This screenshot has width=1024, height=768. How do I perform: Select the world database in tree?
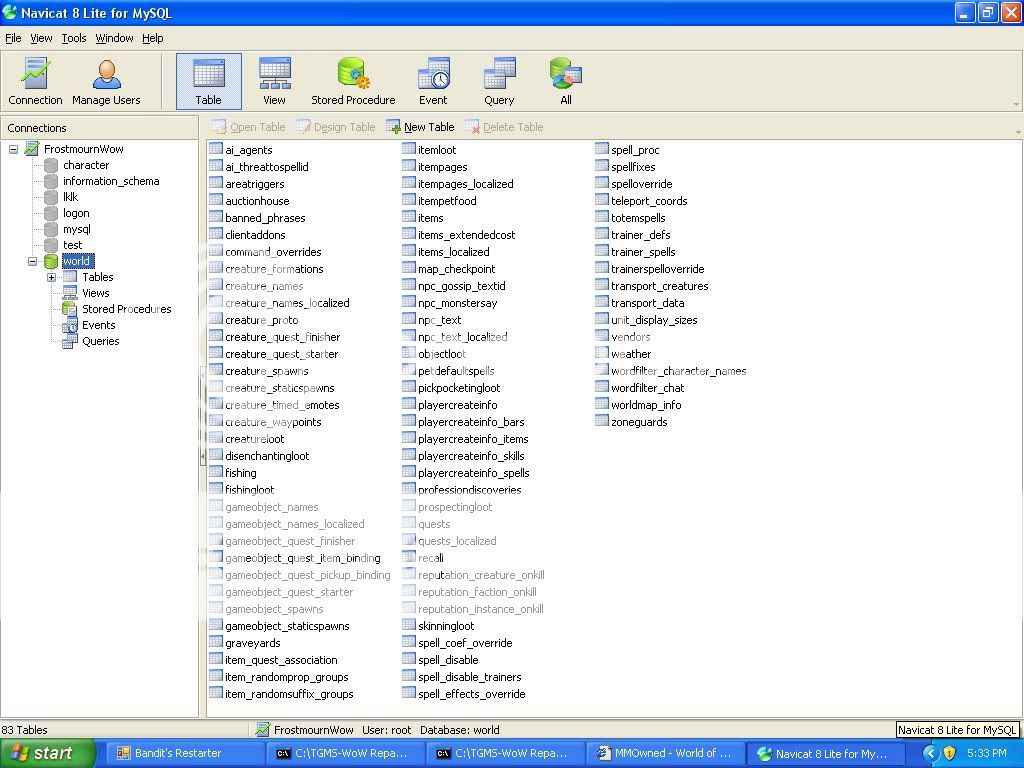tap(77, 261)
